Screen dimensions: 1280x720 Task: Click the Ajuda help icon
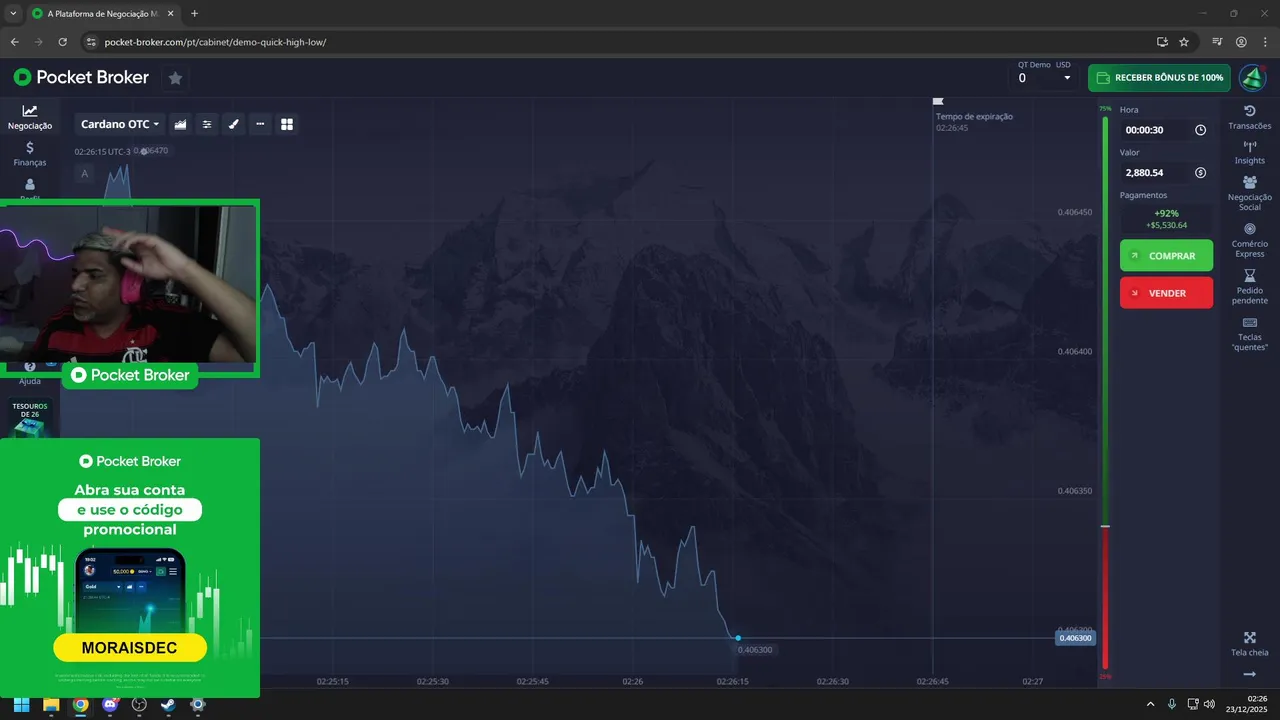(x=30, y=375)
